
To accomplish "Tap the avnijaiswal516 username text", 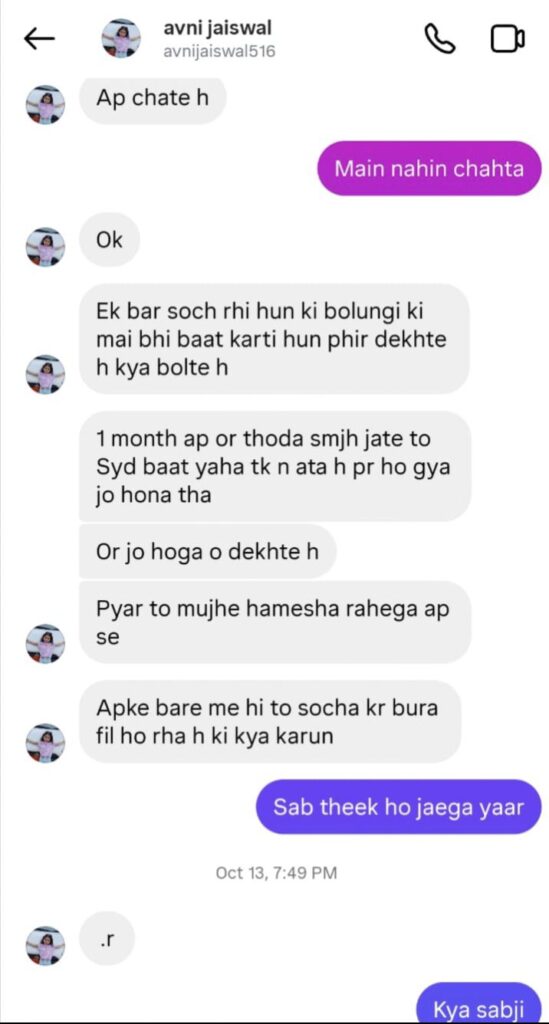I will pos(219,51).
